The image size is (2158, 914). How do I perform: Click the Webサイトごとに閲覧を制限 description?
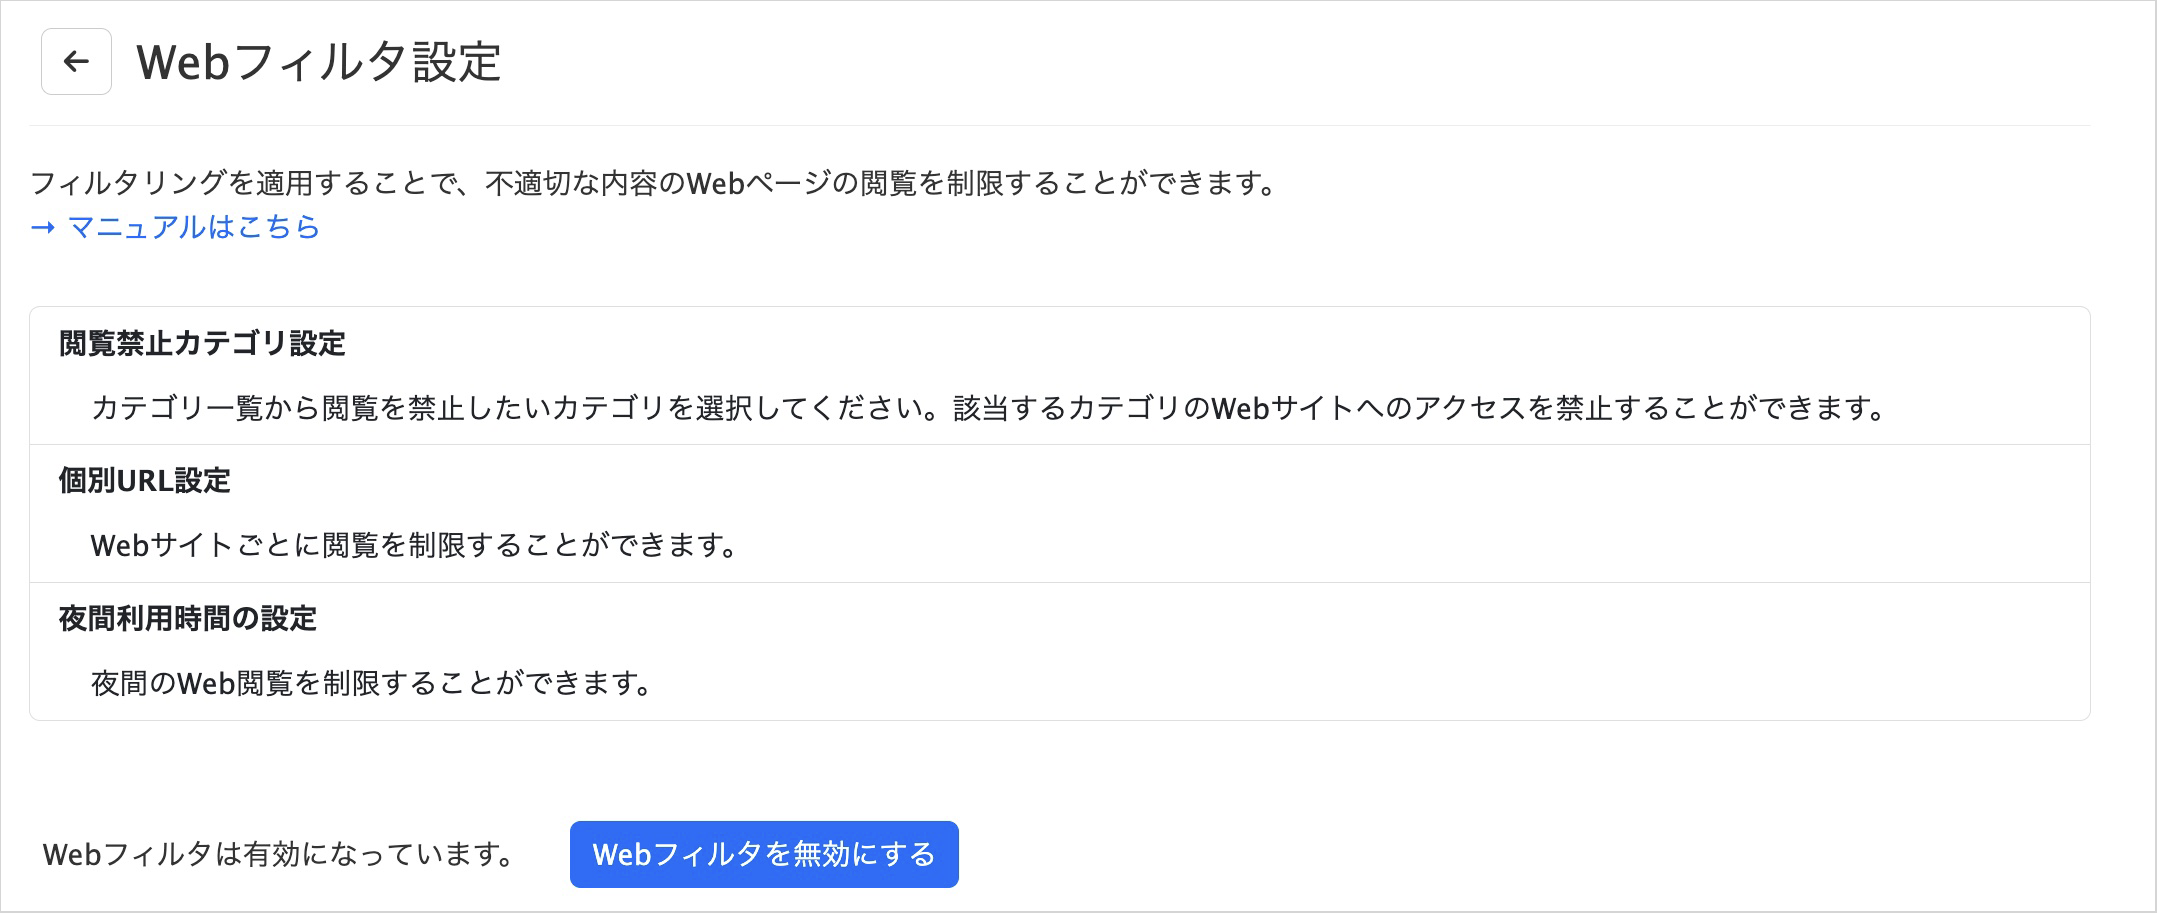pos(413,545)
